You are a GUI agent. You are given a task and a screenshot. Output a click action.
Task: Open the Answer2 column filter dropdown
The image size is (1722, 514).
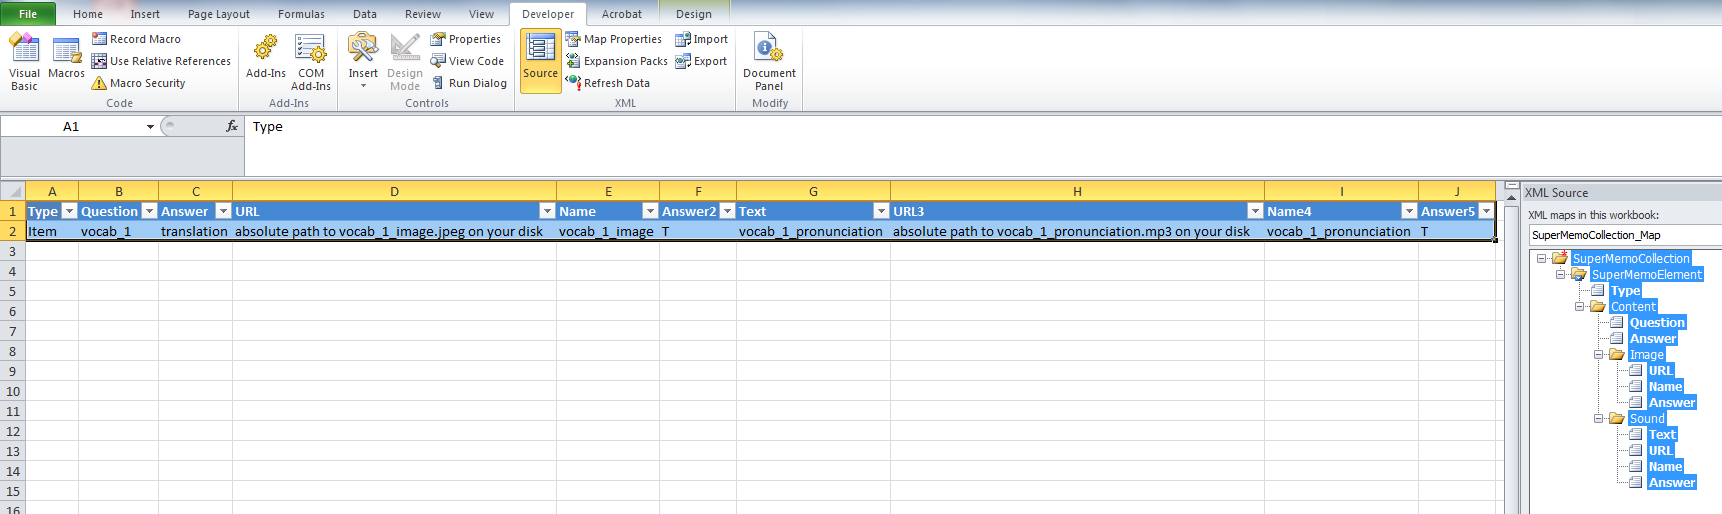(727, 211)
